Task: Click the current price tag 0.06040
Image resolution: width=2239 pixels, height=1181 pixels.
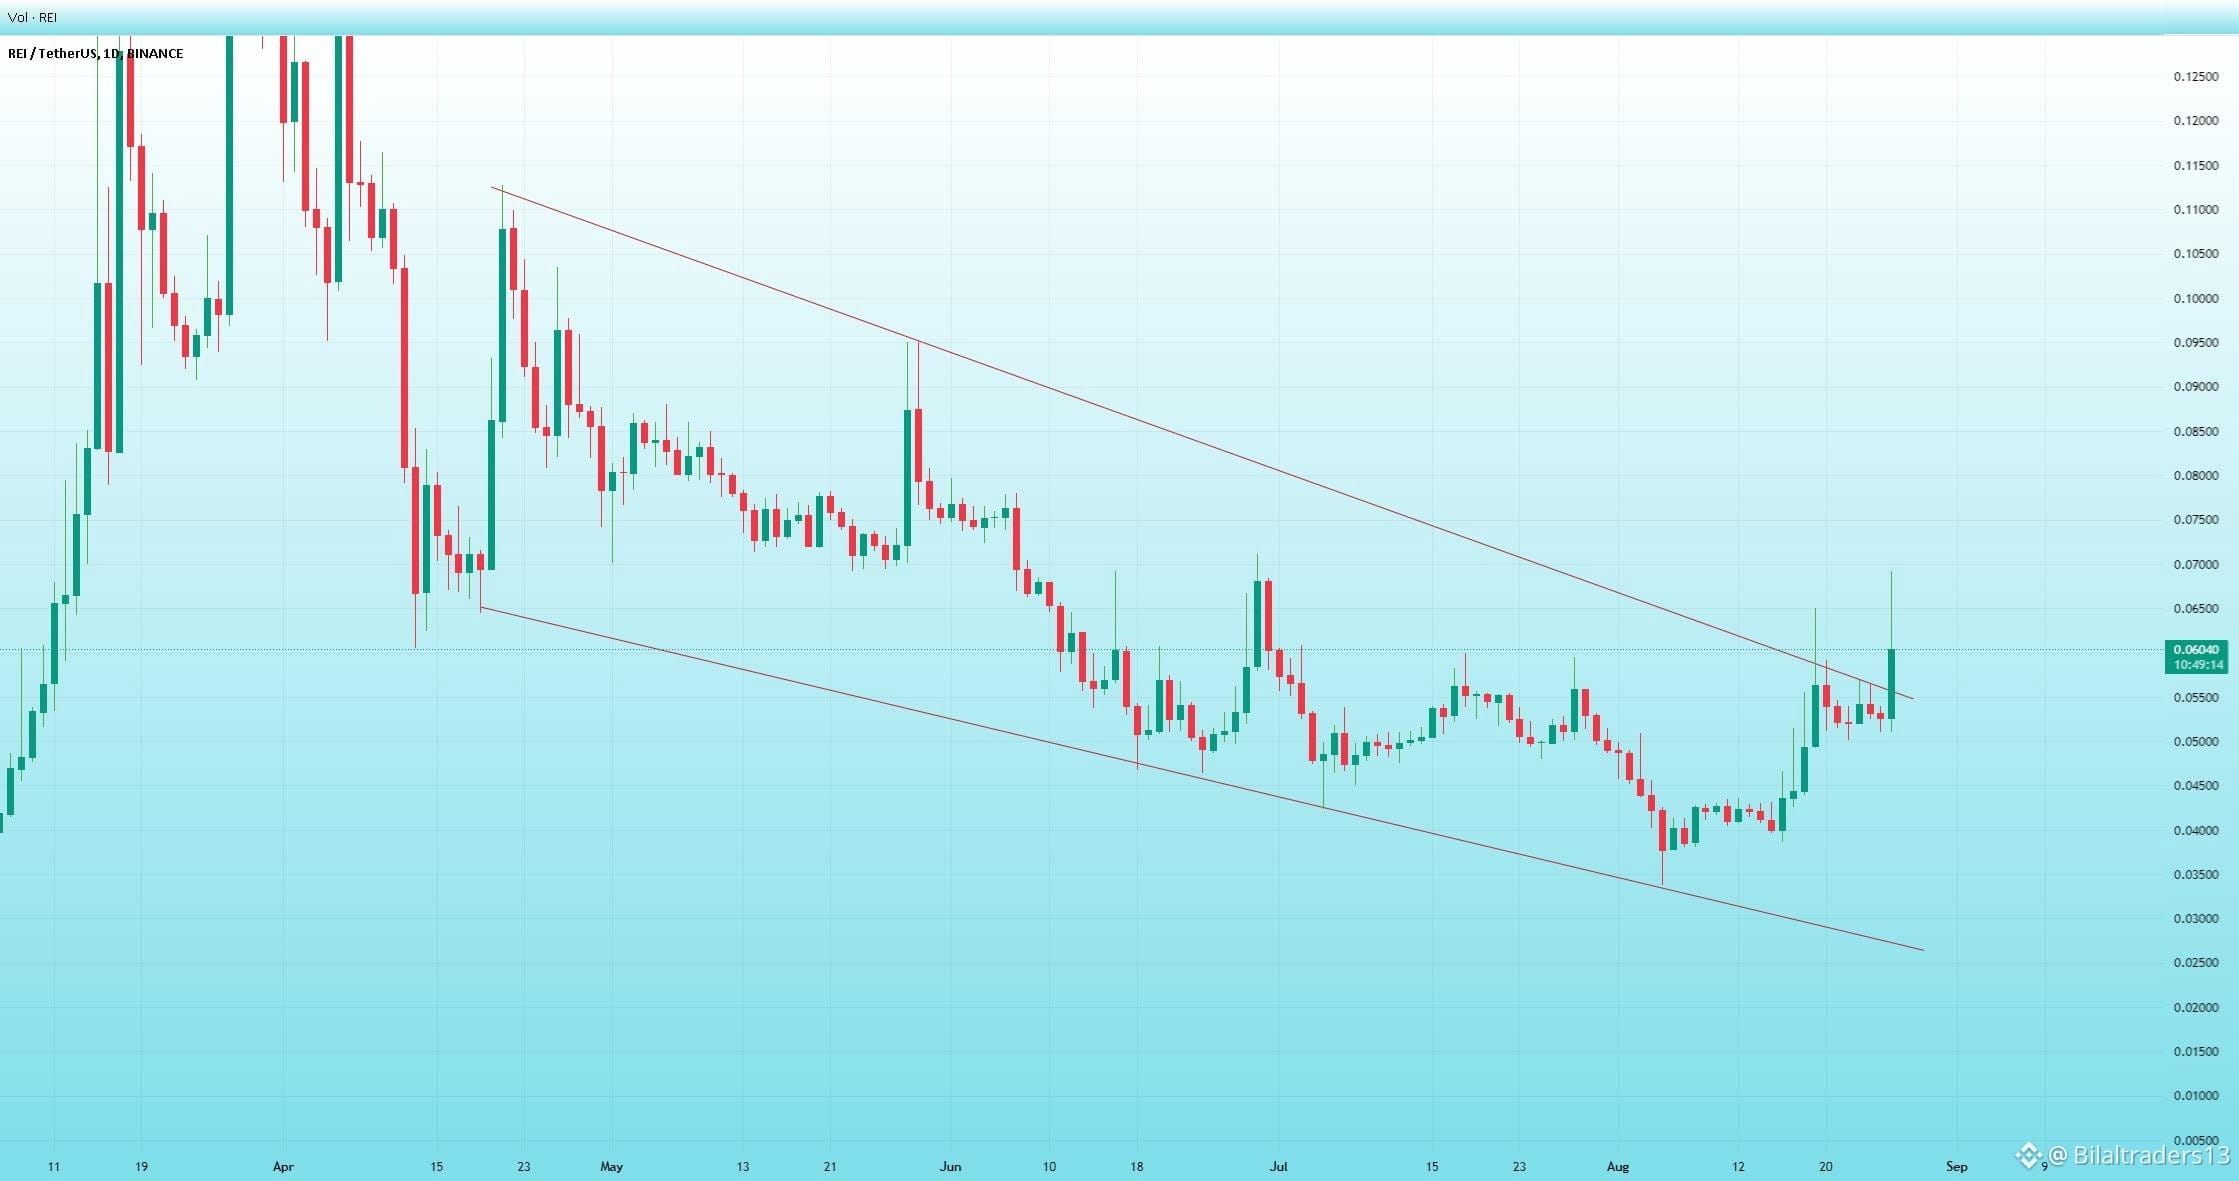Action: (2195, 650)
